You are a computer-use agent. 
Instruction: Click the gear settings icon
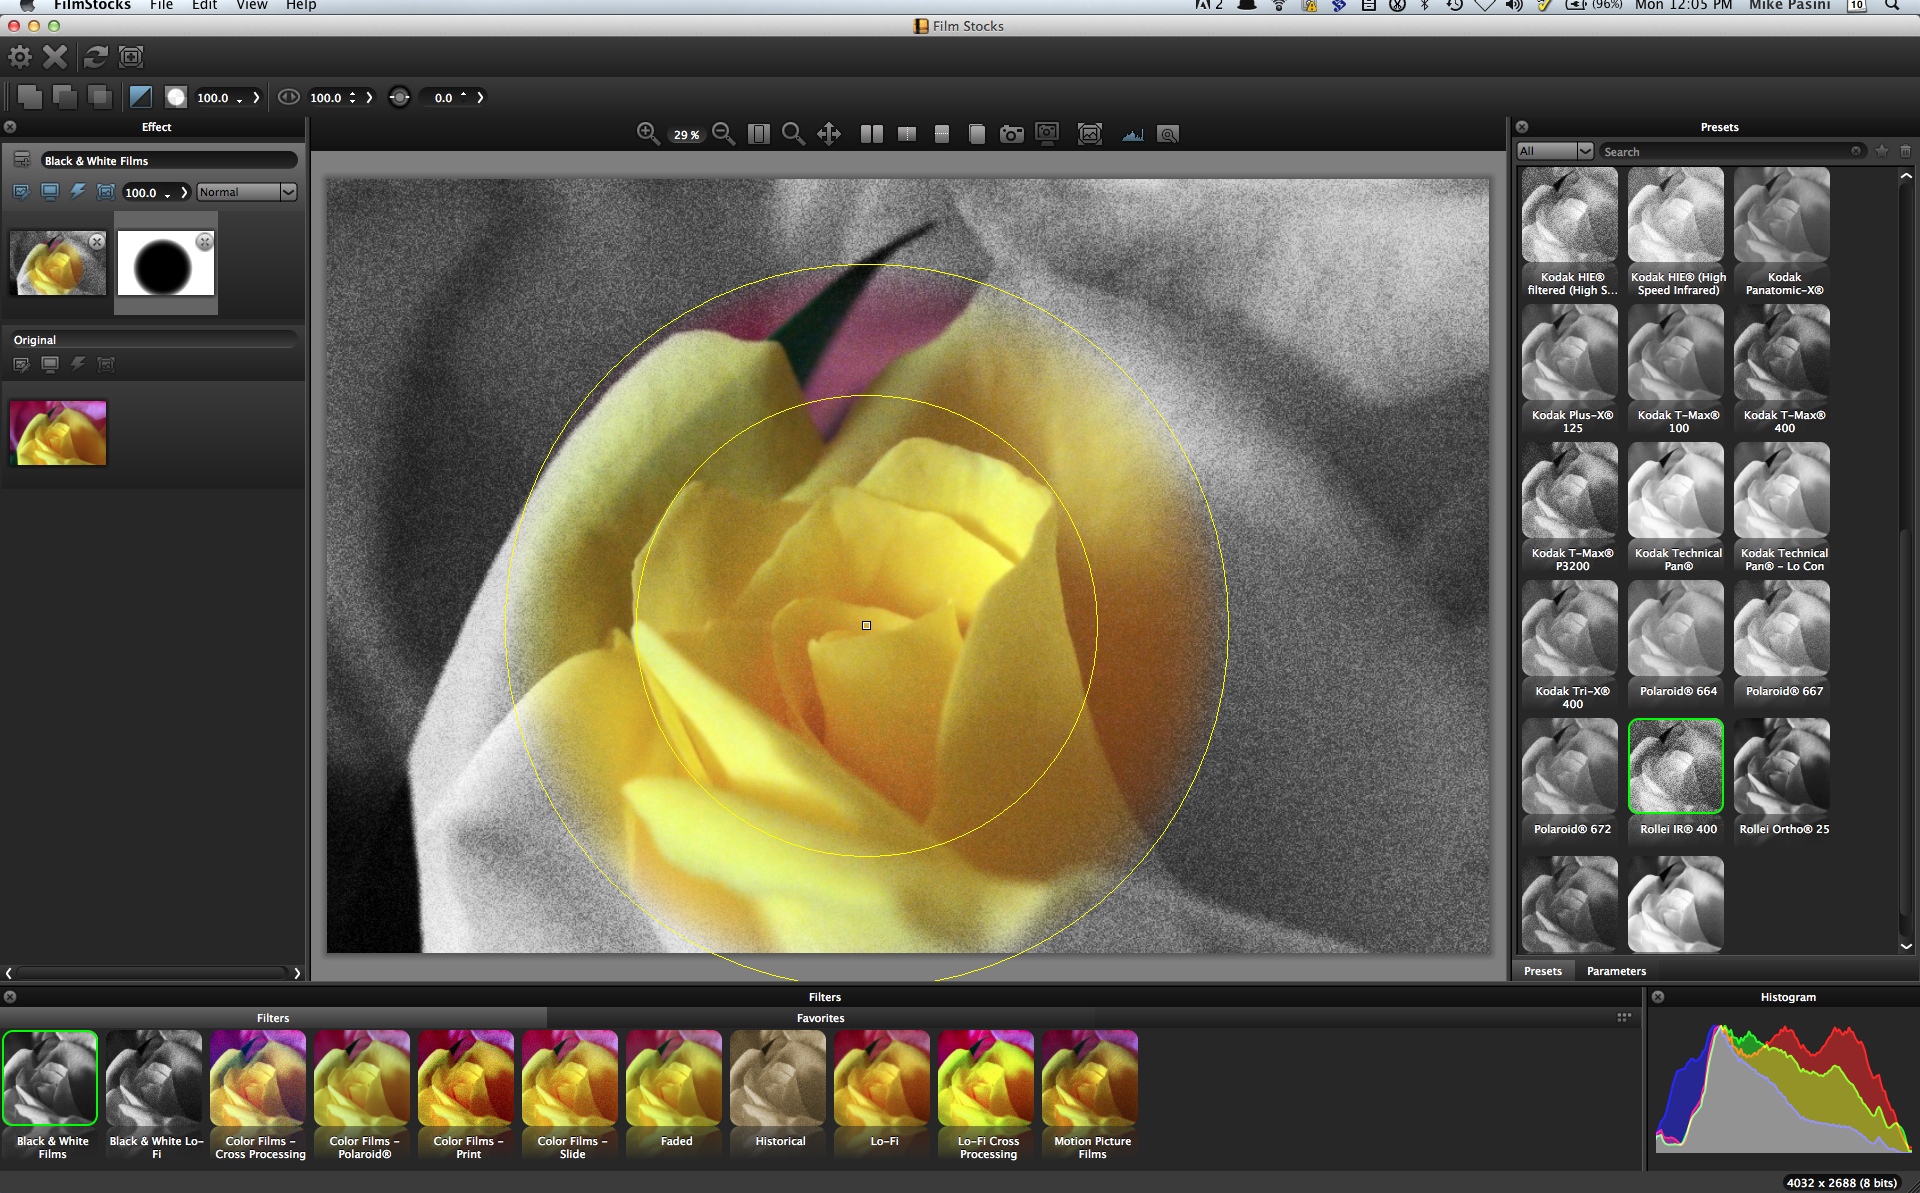[19, 57]
